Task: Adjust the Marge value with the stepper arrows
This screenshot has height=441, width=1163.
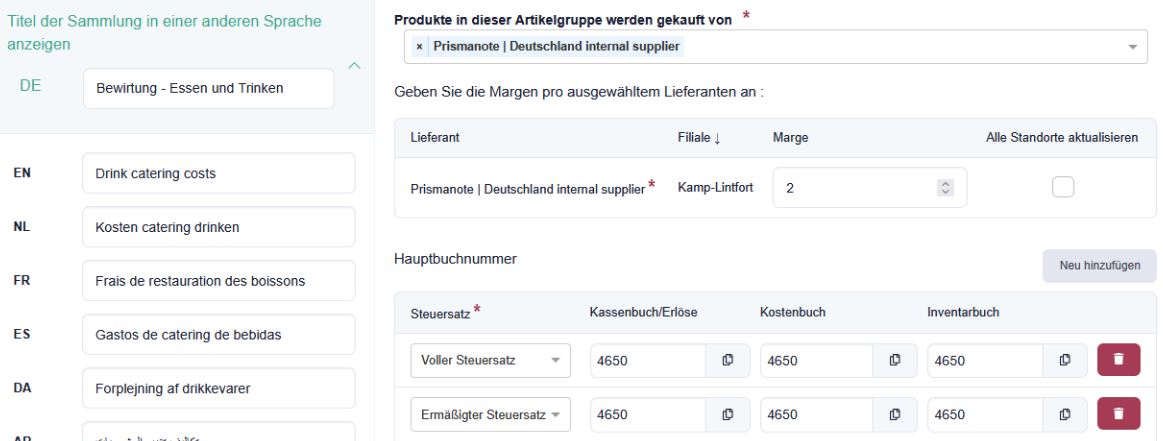Action: tap(948, 188)
